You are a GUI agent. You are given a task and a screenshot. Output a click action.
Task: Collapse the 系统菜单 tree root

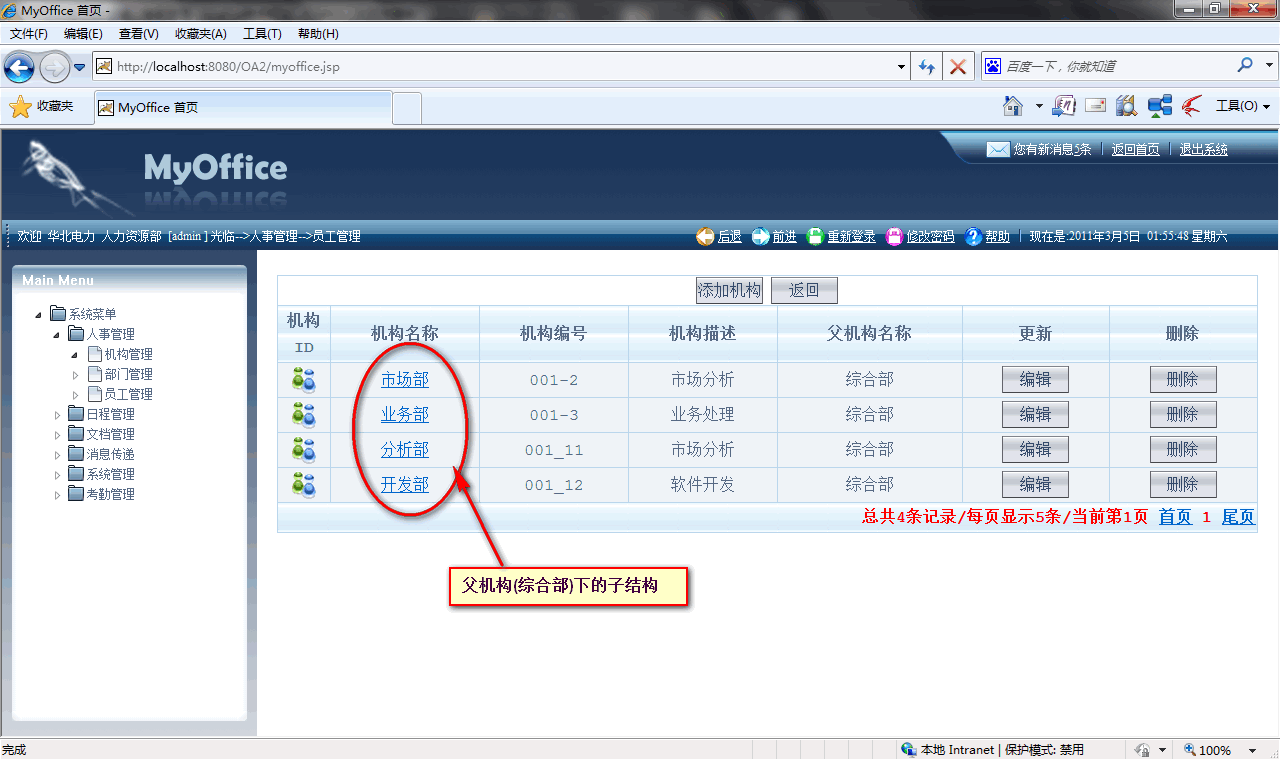click(39, 315)
